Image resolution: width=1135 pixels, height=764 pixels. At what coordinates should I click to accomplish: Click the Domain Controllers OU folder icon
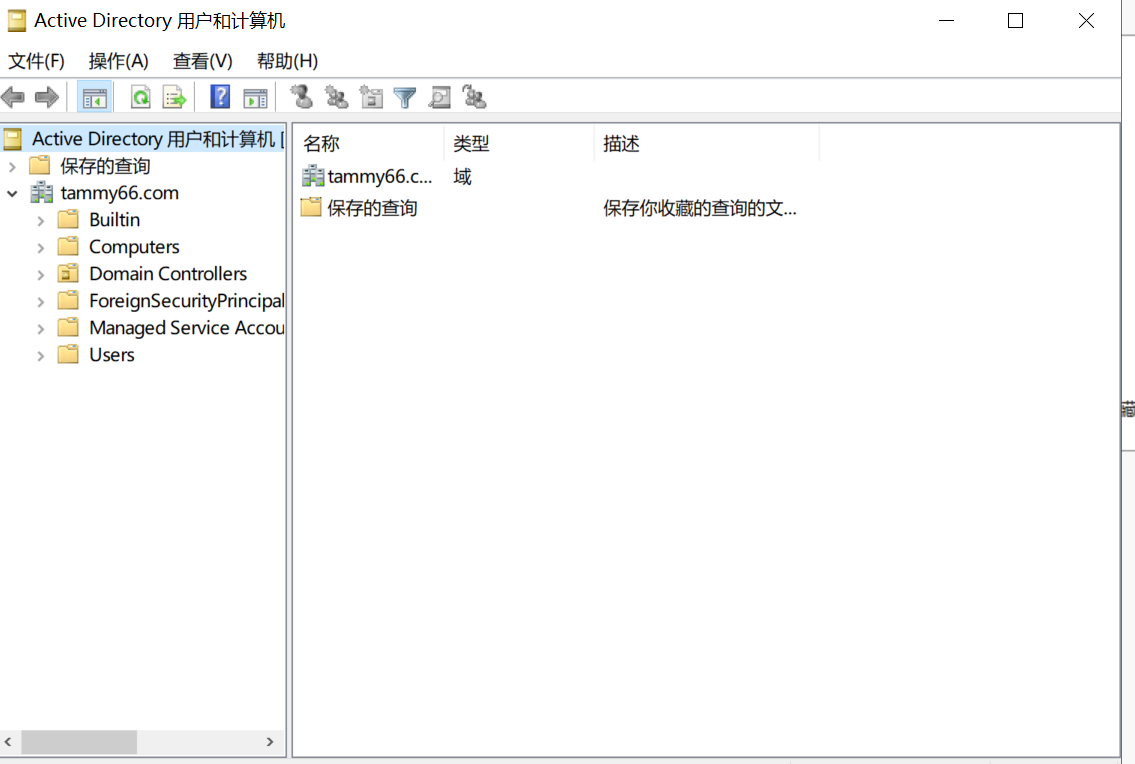click(69, 274)
